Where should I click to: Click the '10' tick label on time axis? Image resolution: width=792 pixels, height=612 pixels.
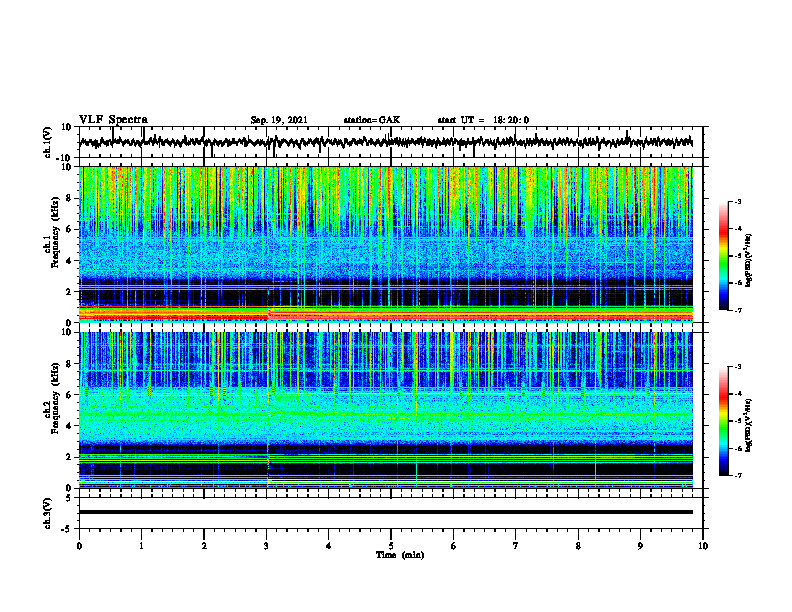[703, 546]
